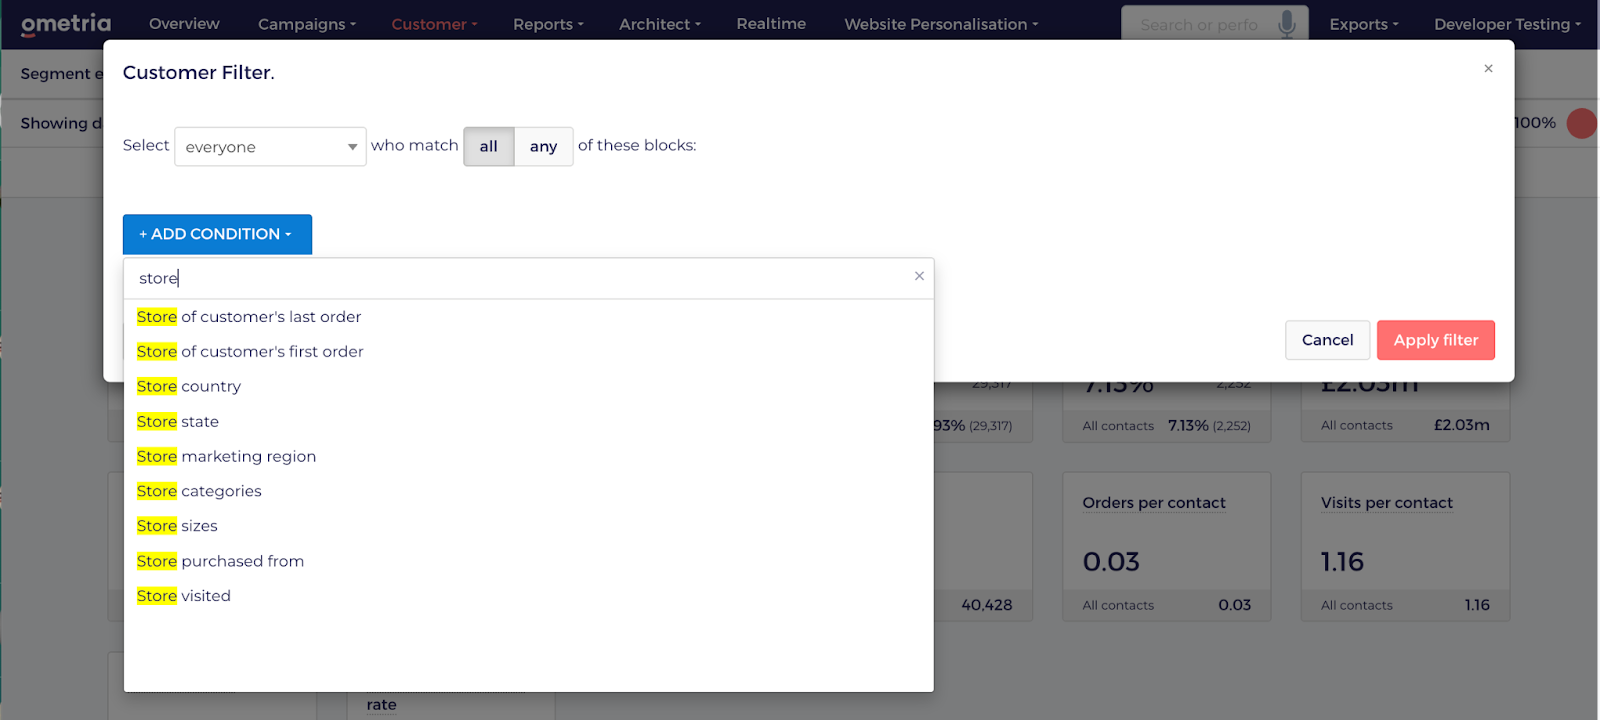This screenshot has width=1600, height=720.
Task: Click the condition search input
Action: click(x=520, y=278)
